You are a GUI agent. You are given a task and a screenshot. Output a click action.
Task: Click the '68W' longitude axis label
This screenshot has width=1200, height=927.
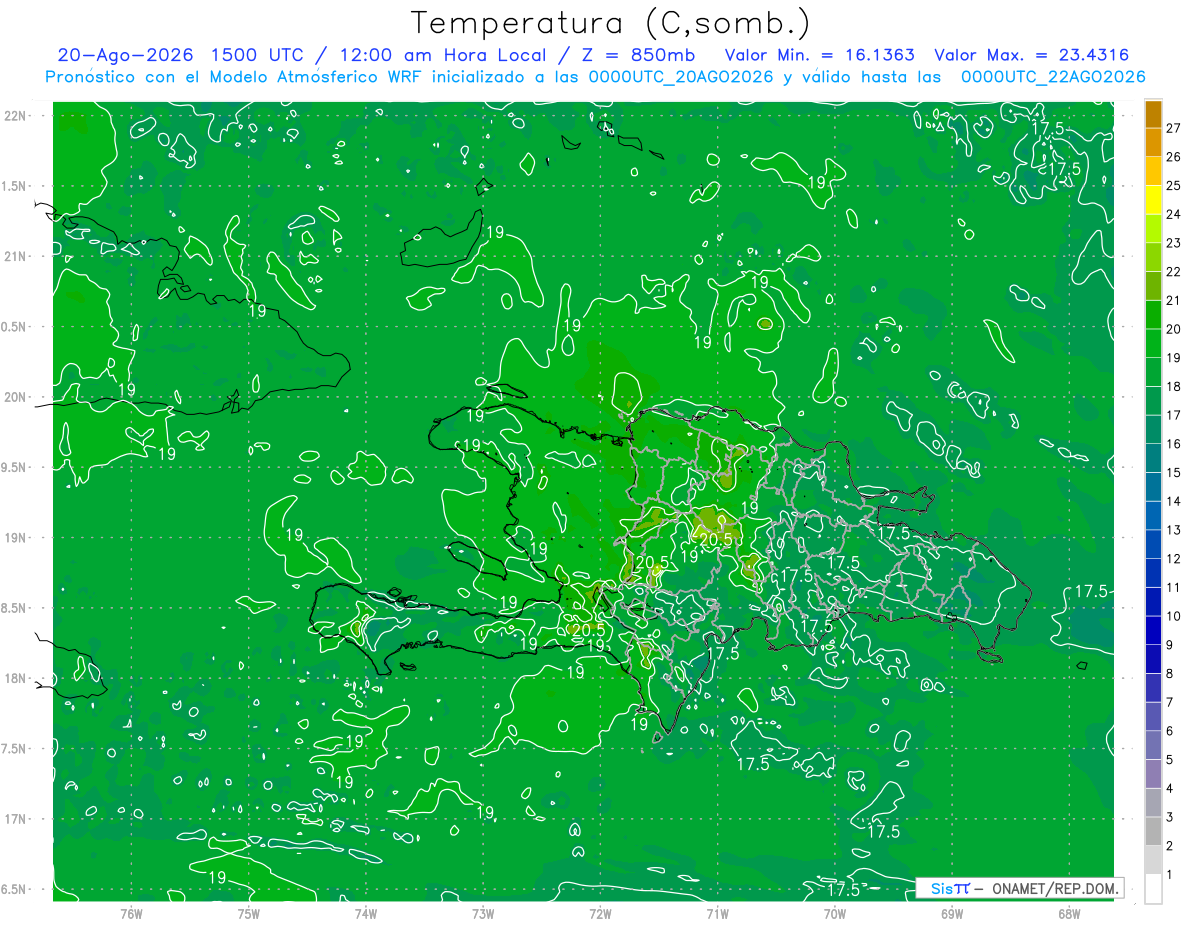point(1069,914)
